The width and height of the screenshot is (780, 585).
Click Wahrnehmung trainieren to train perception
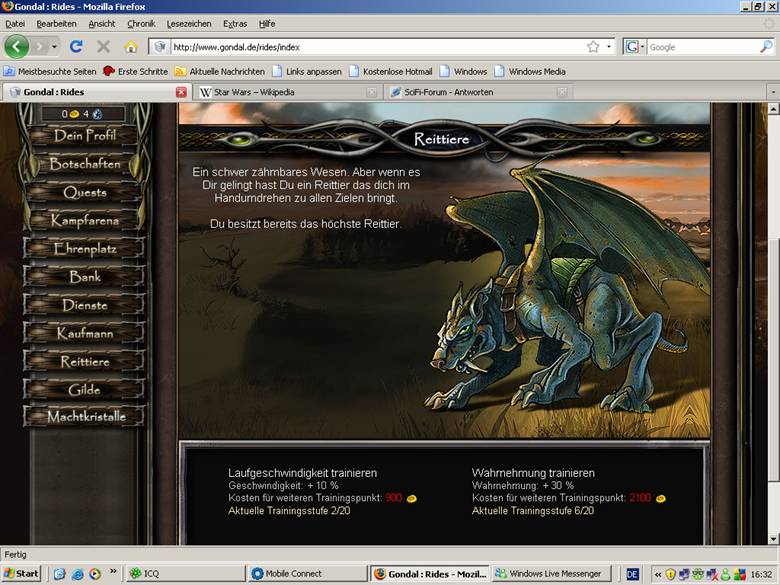(x=533, y=472)
